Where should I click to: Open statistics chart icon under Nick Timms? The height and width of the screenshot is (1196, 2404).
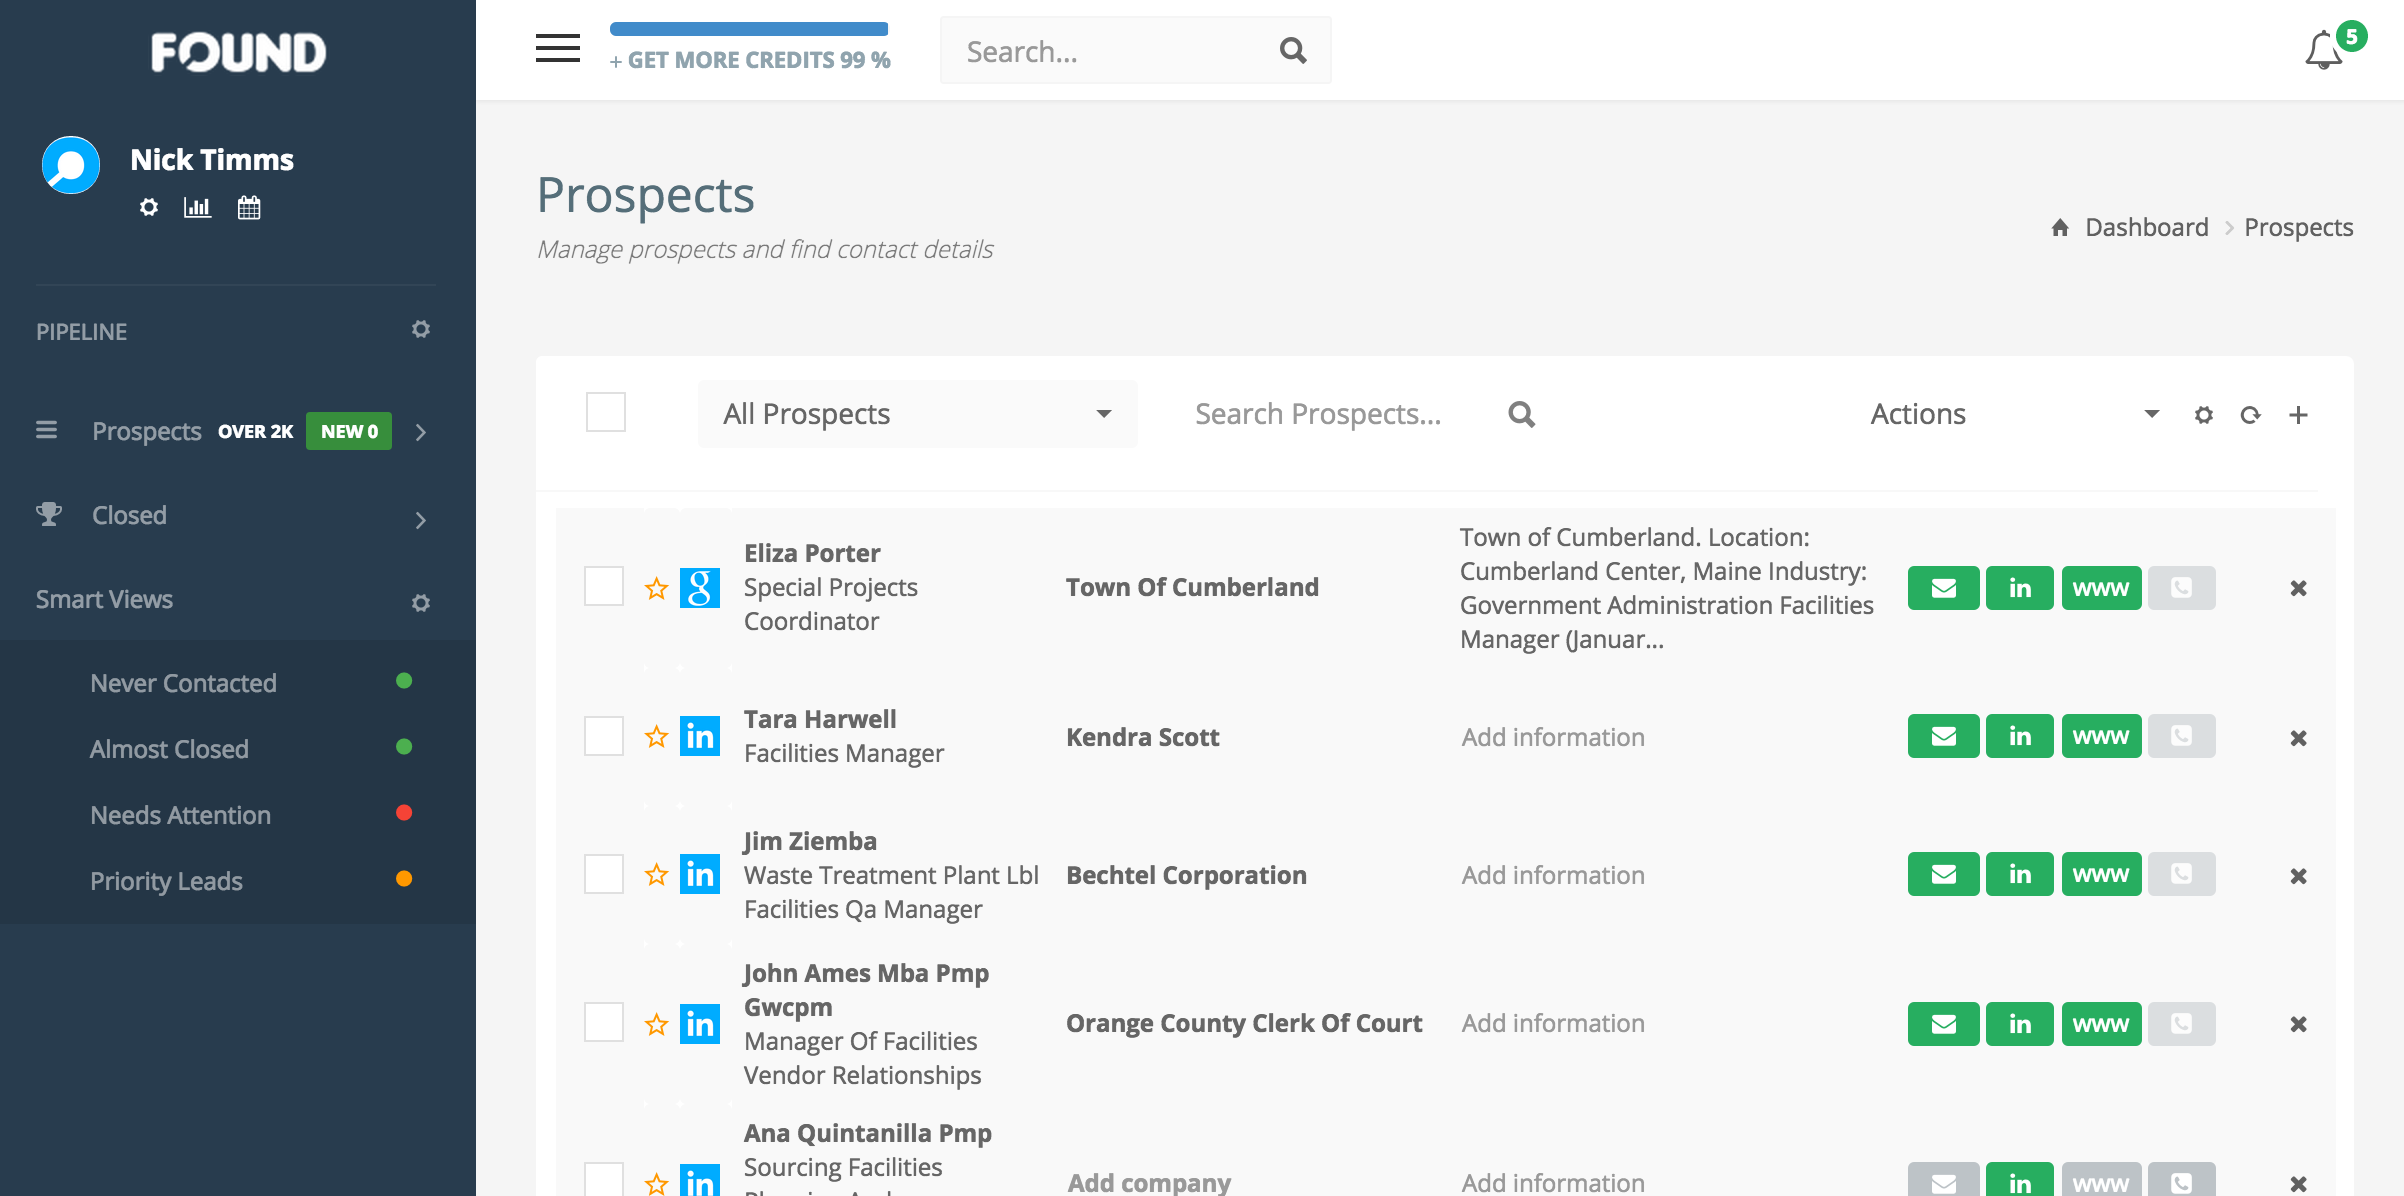[197, 207]
